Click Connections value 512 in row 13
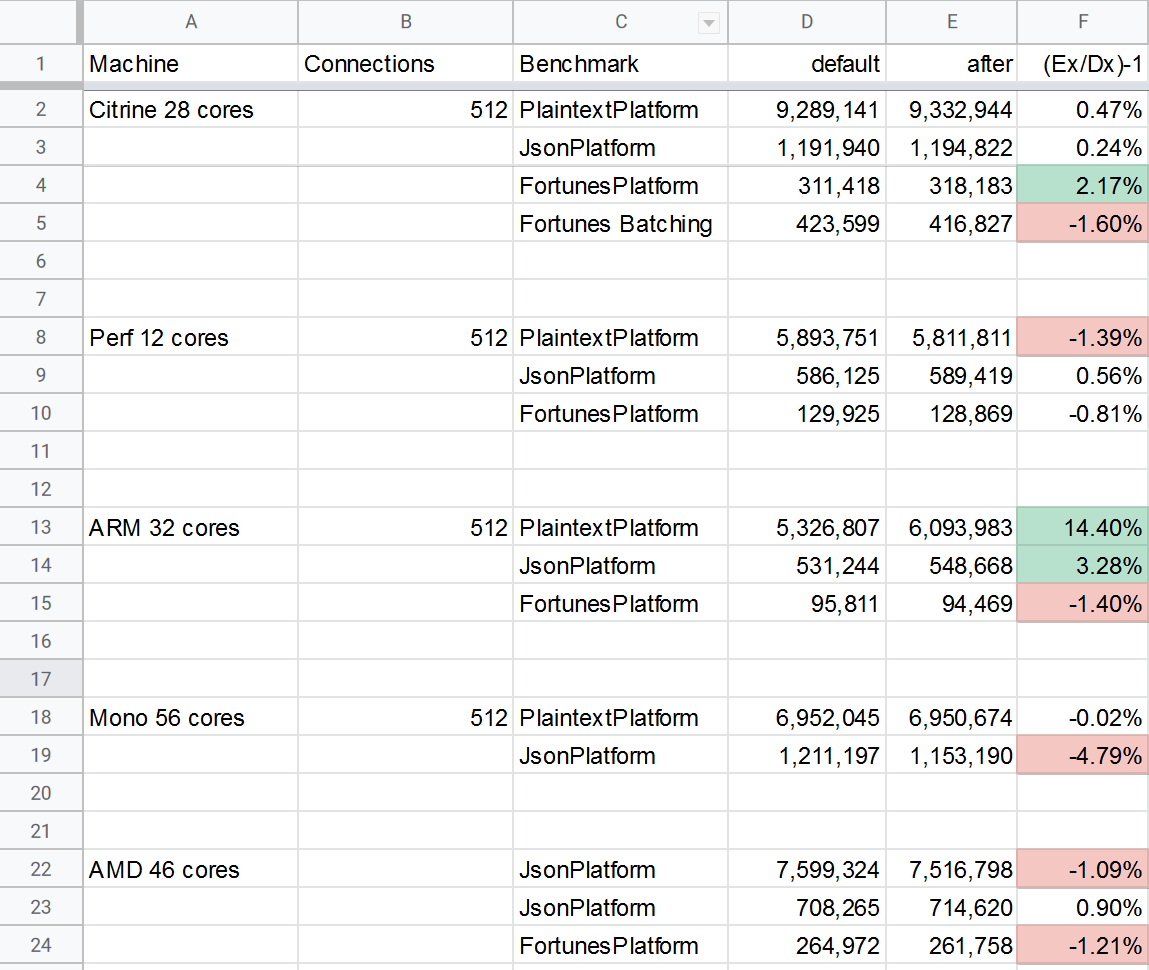Screen dimensions: 1149x970 click(x=405, y=527)
